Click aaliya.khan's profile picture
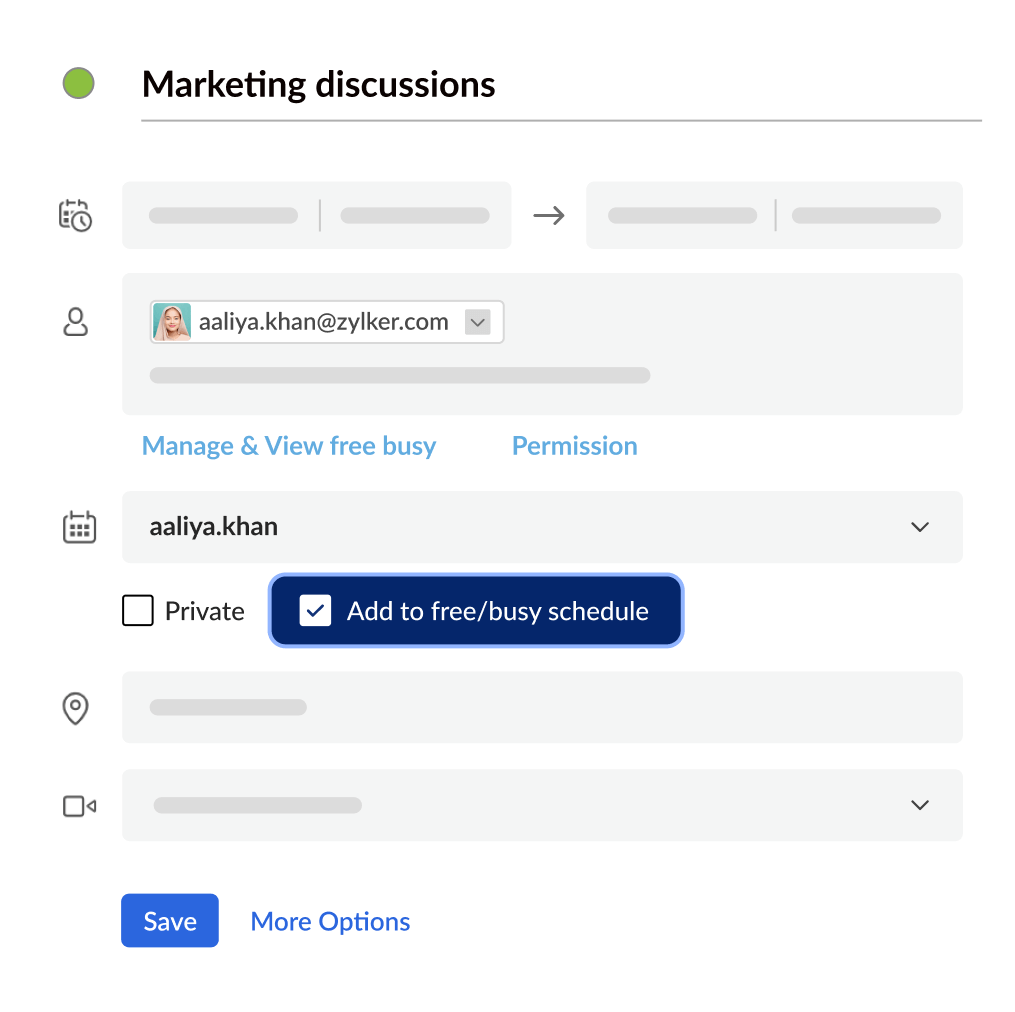 tap(170, 321)
